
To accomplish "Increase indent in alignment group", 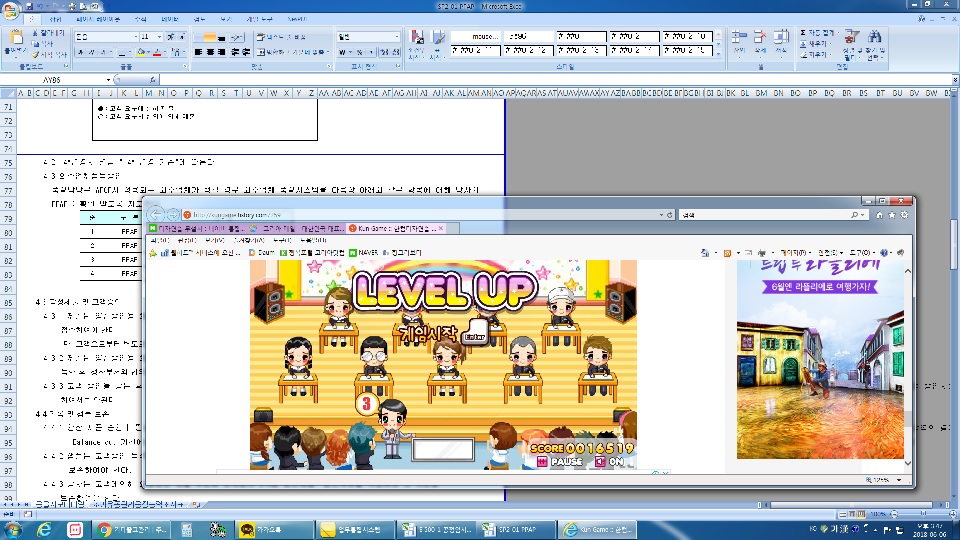I will point(246,52).
